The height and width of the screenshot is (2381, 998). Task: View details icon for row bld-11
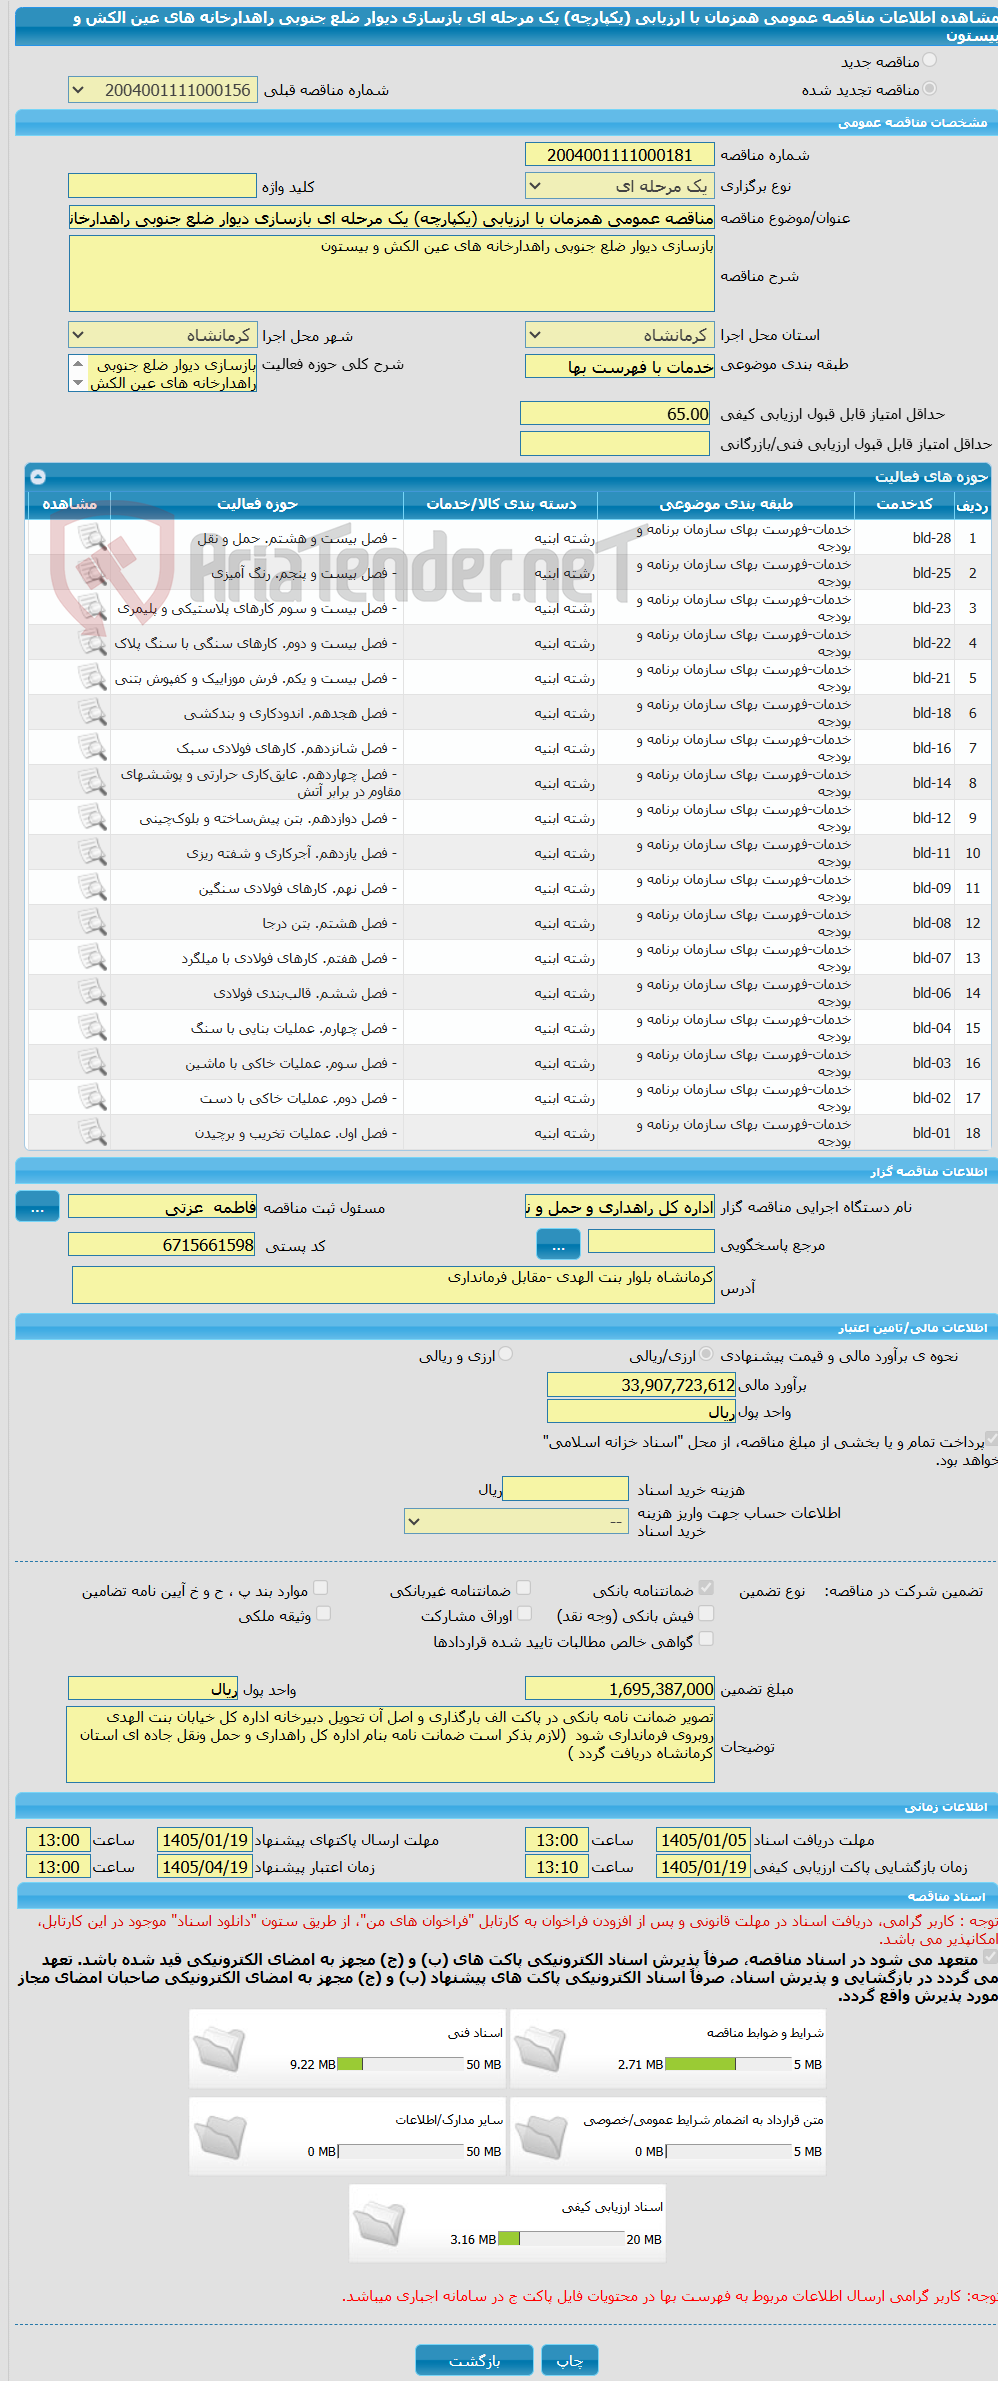coord(92,853)
